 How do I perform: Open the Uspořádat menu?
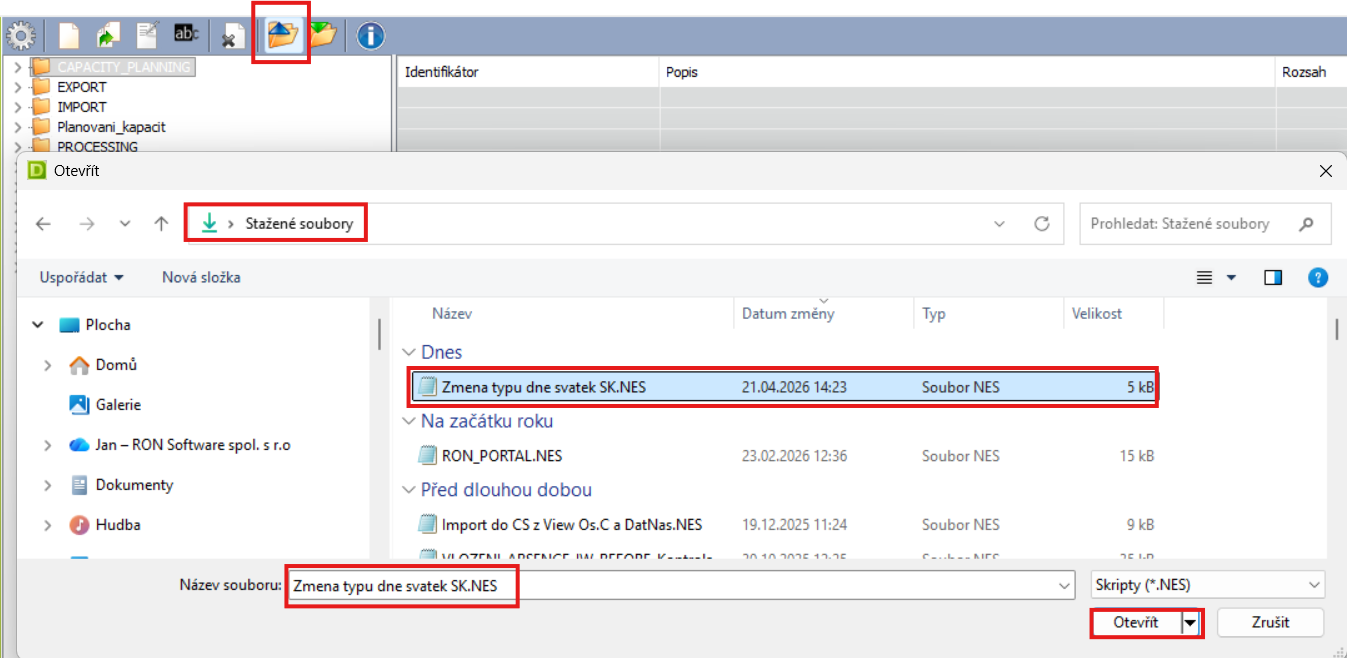[82, 277]
